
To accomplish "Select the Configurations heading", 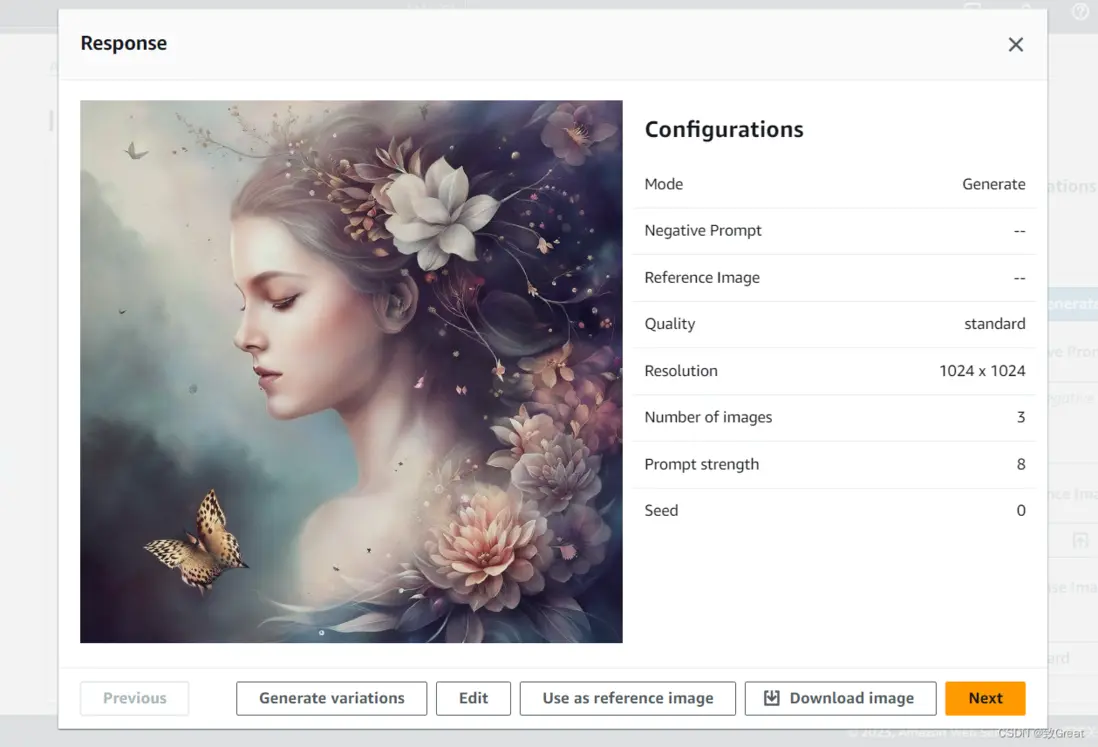I will (x=724, y=130).
